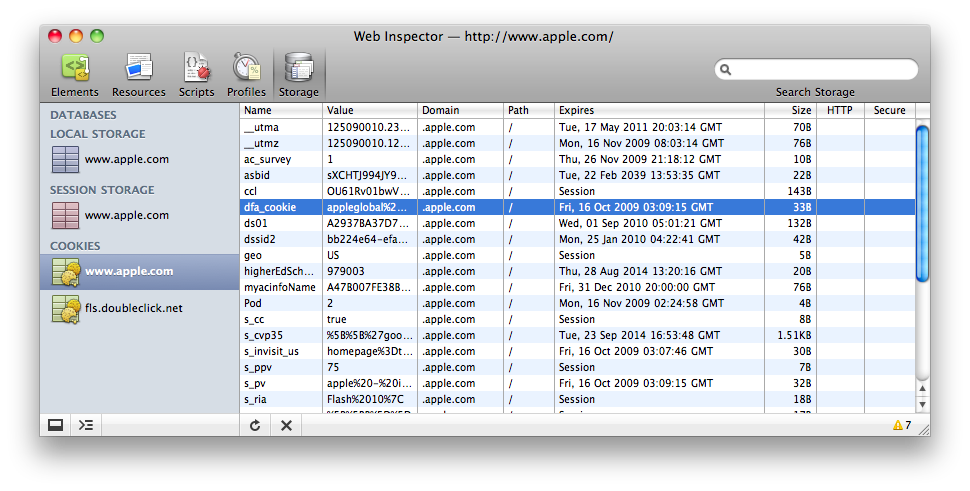This screenshot has height=491, width=970.
Task: Open the Scripts panel
Action: point(197,75)
